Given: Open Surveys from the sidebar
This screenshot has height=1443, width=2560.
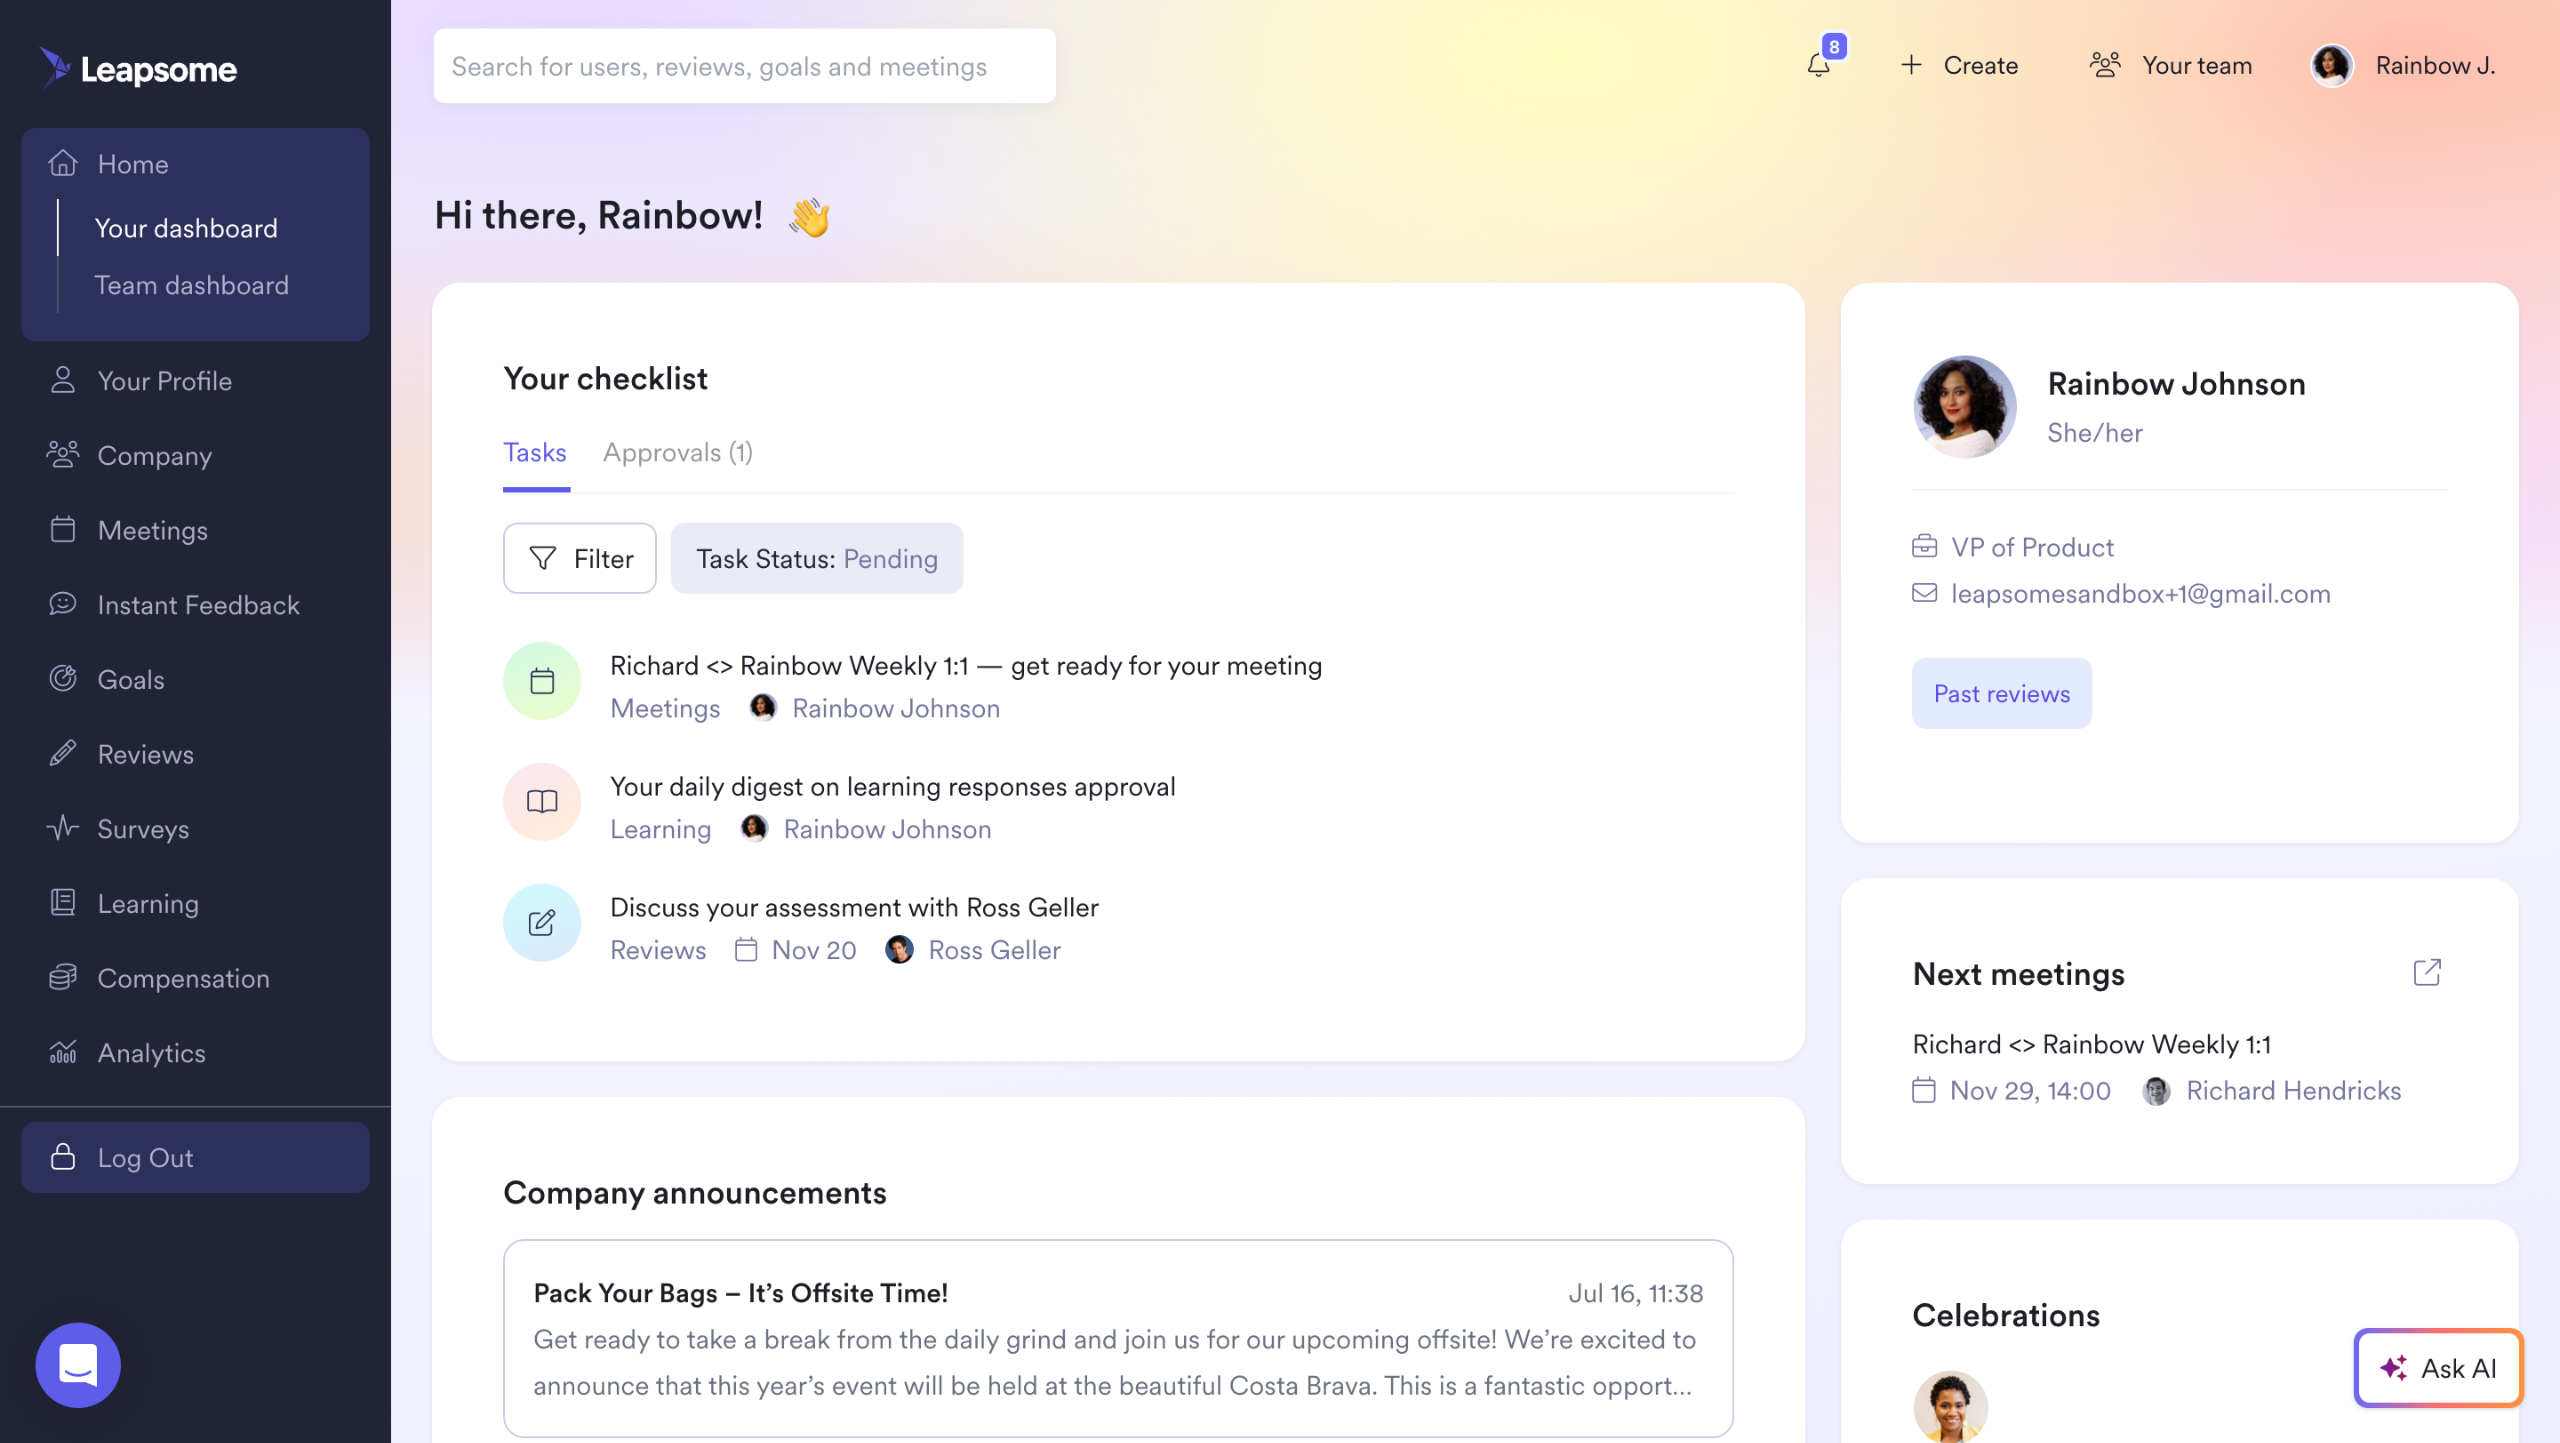Looking at the screenshot, I should tap(142, 829).
